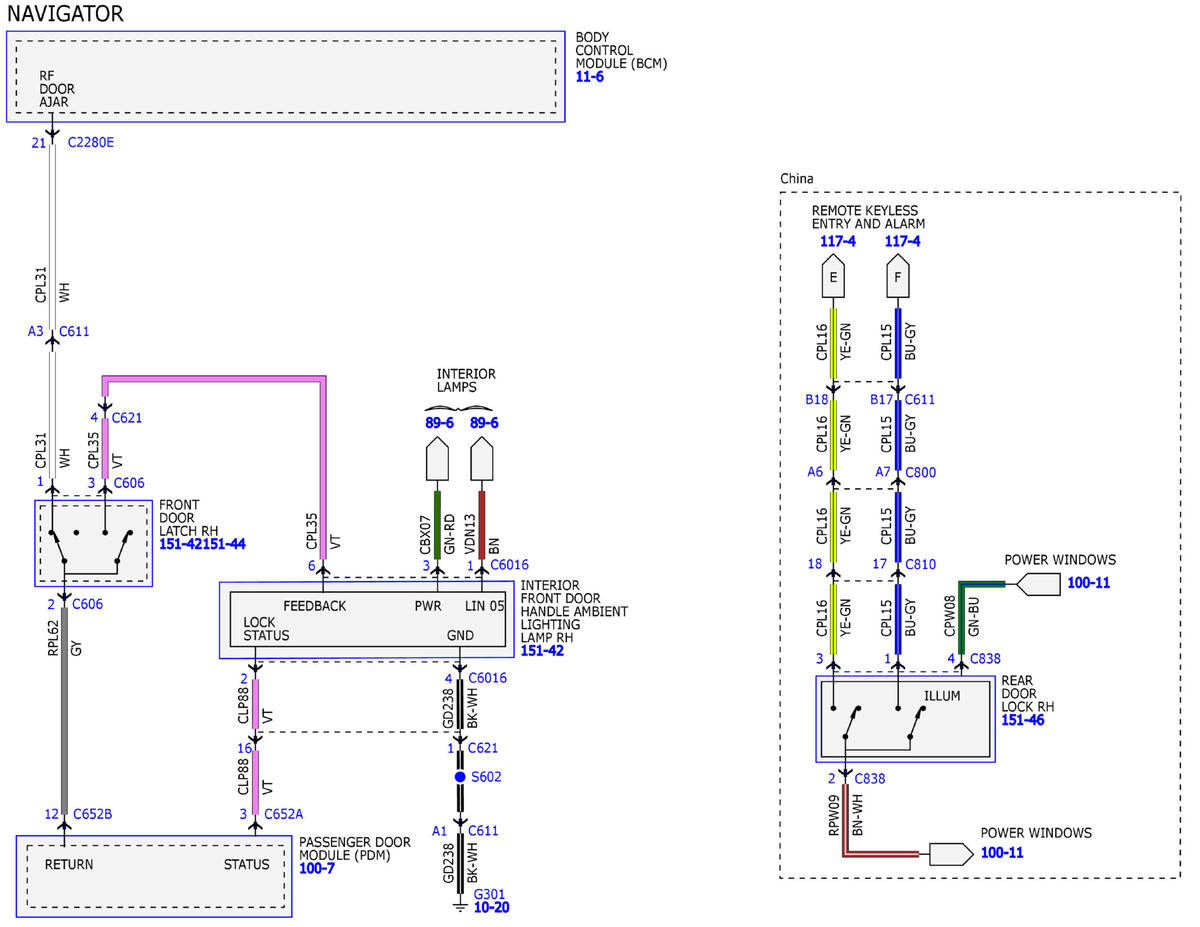The image size is (1200, 927).
Task: Click the blue S602 splice dot
Action: coord(460,776)
